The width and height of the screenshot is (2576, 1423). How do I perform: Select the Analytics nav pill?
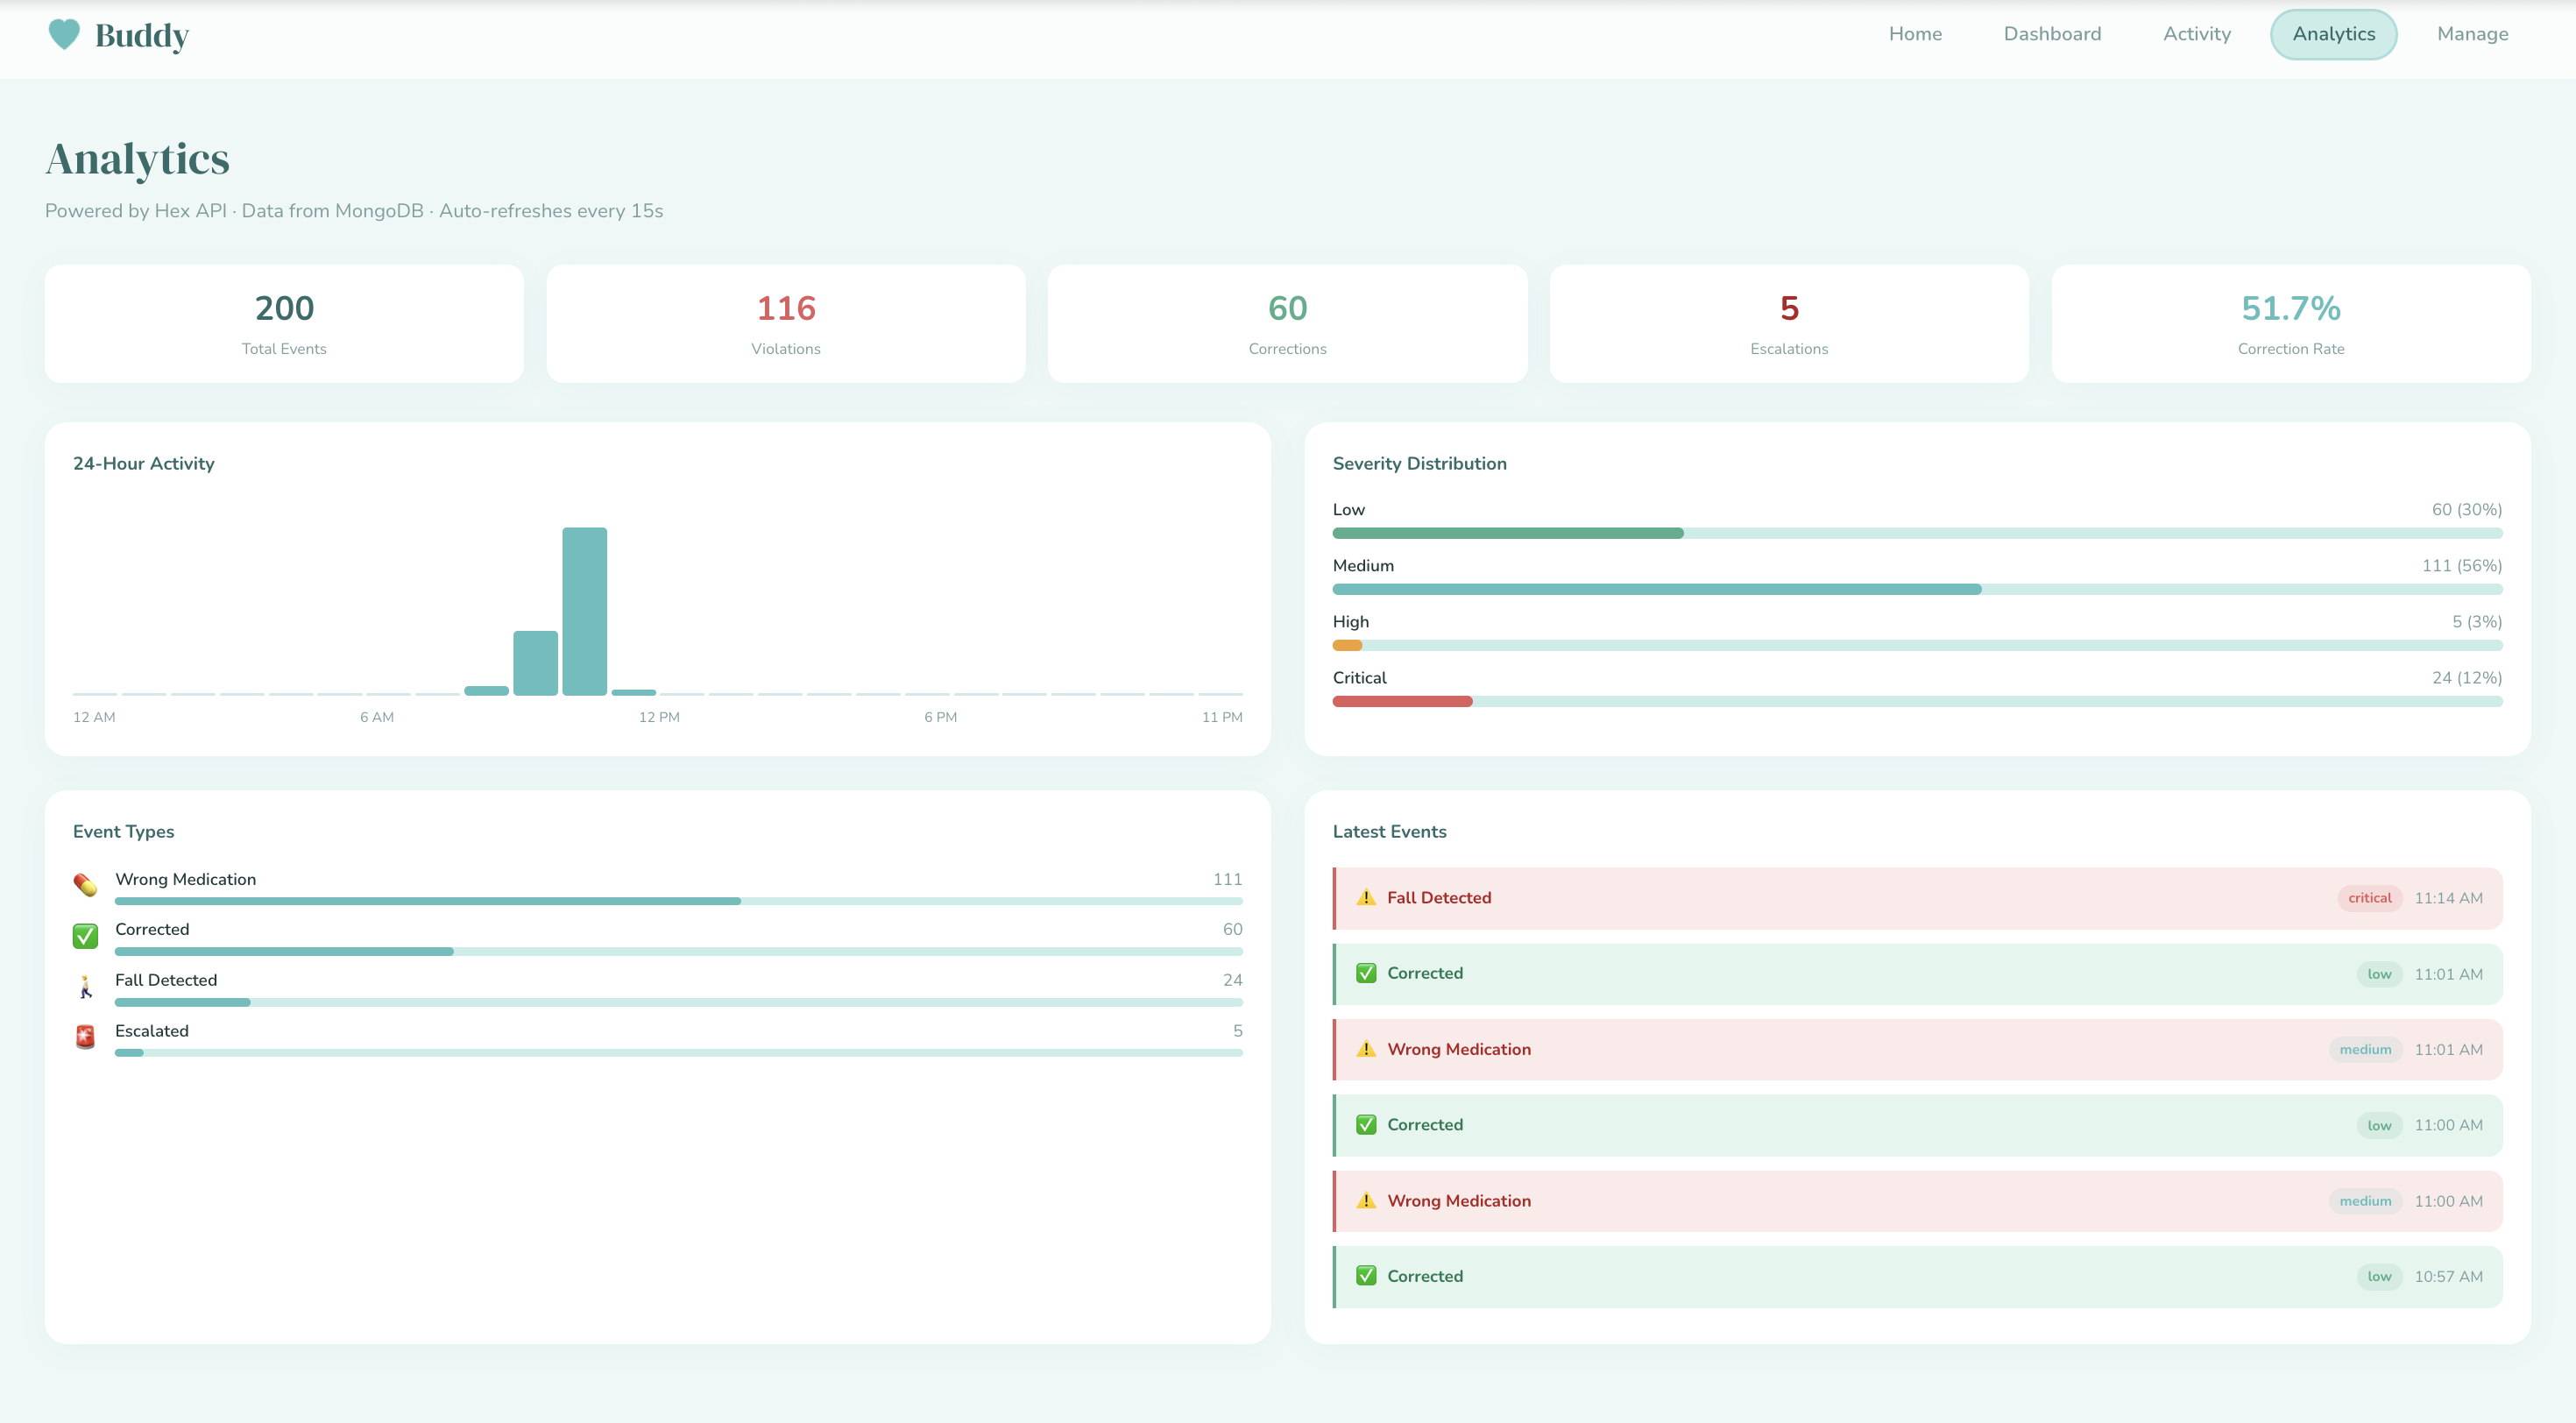point(2333,34)
